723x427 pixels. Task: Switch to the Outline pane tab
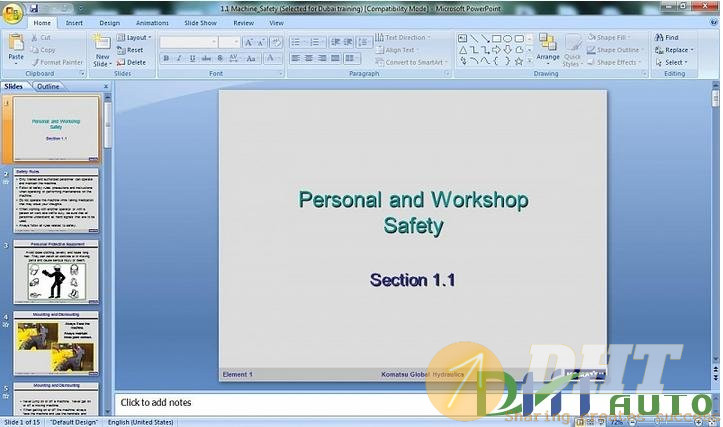(48, 86)
